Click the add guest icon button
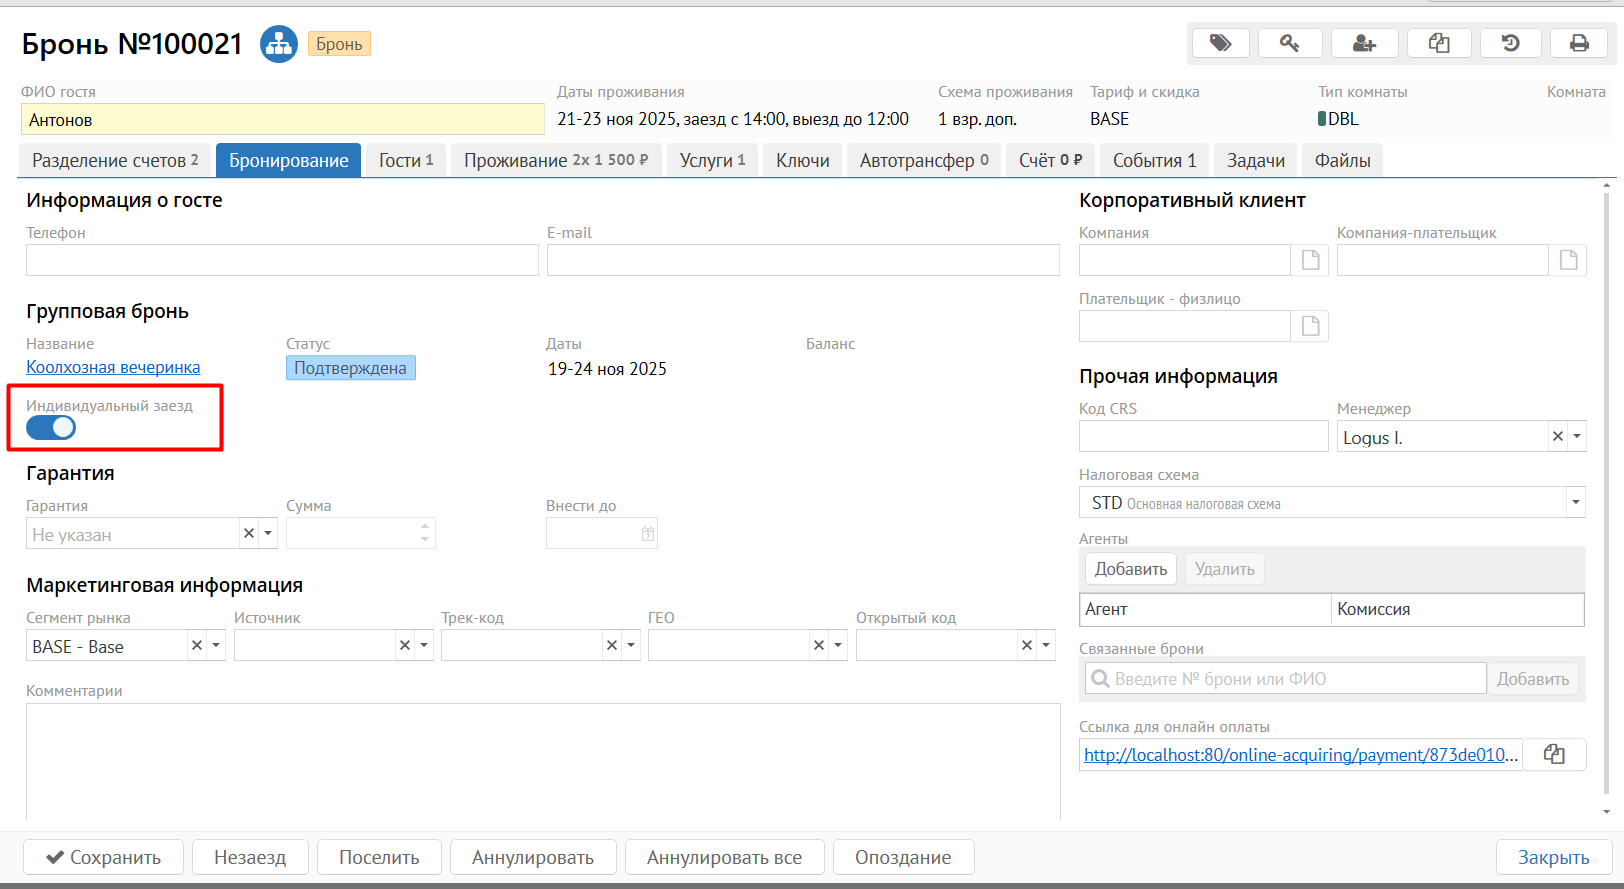The height and width of the screenshot is (889, 1624). (1364, 43)
